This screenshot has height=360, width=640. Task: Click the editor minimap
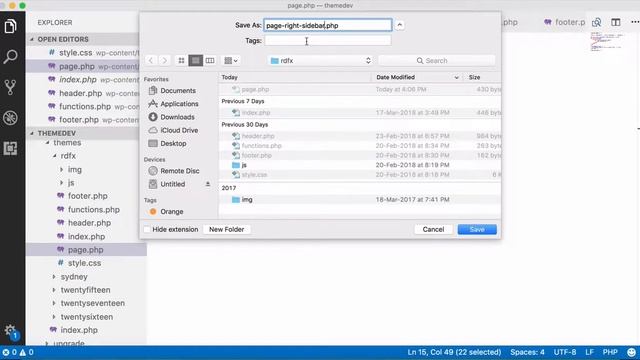607,42
